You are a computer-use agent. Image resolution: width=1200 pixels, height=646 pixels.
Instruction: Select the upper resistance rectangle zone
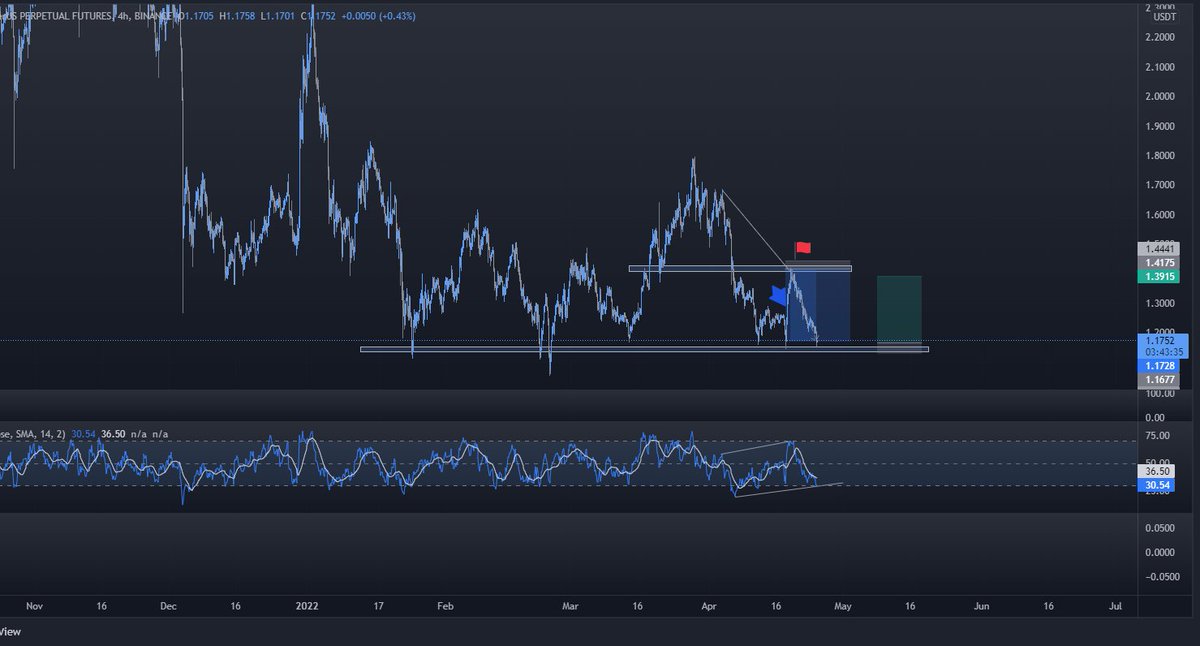(739, 268)
